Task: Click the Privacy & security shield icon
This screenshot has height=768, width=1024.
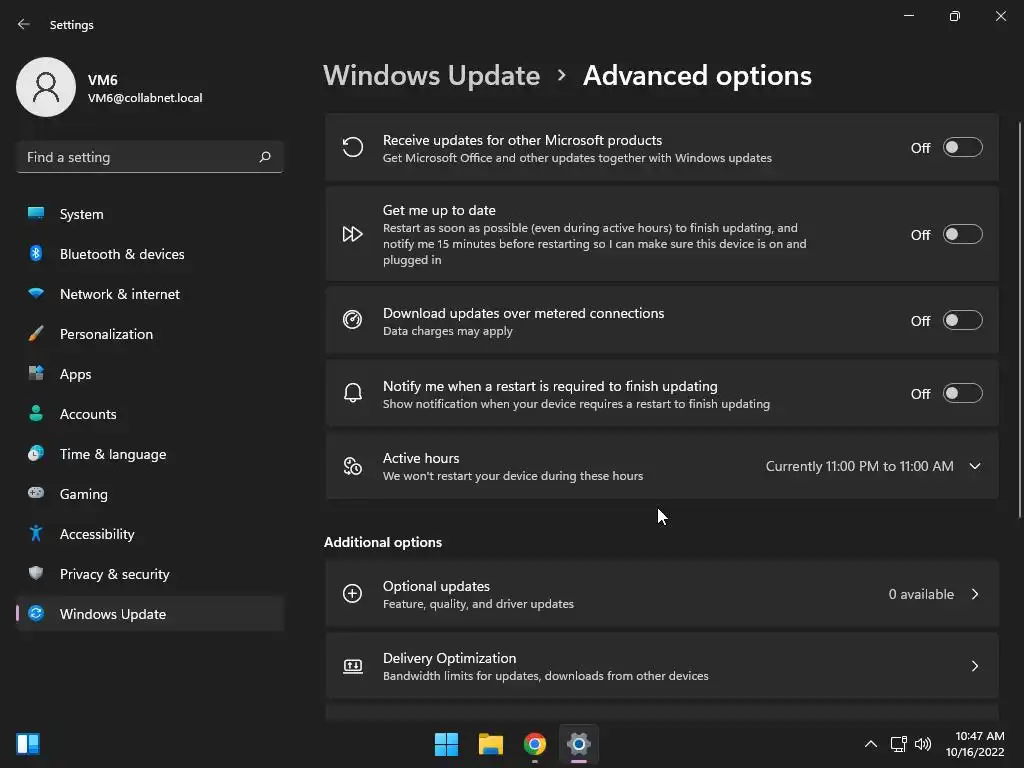Action: pos(36,573)
